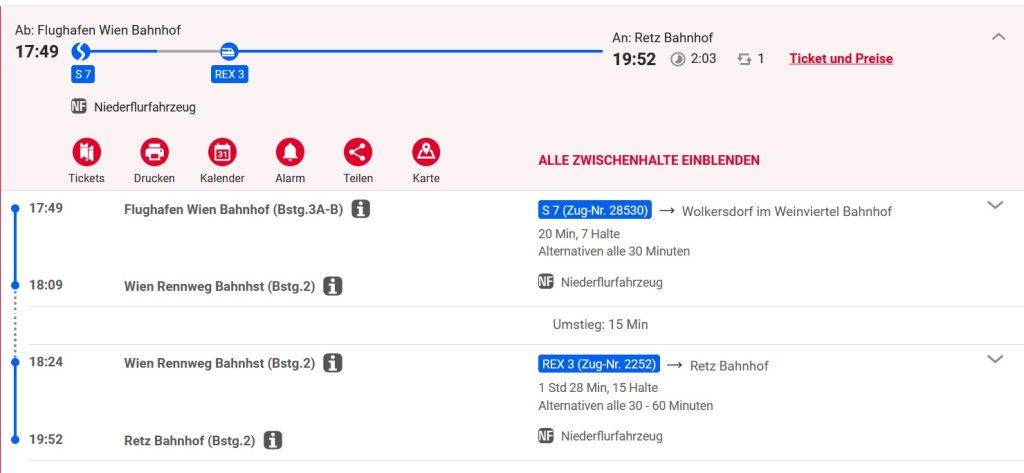Image resolution: width=1024 pixels, height=473 pixels.
Task: Expand the S 7 leg details
Action: pos(994,205)
